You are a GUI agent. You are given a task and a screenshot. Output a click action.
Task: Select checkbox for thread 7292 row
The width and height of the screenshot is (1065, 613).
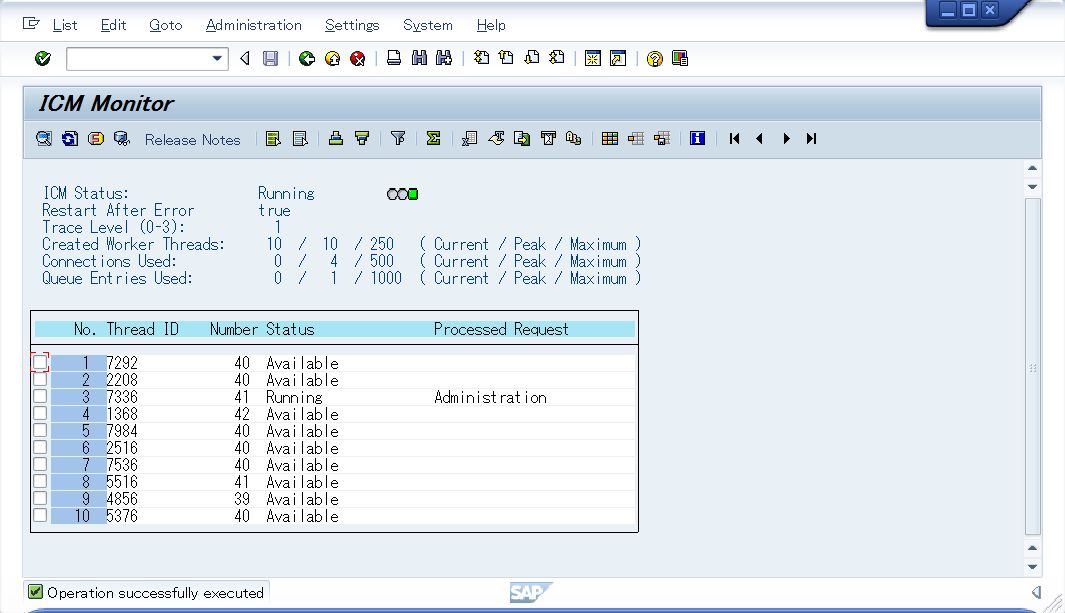[x=40, y=362]
